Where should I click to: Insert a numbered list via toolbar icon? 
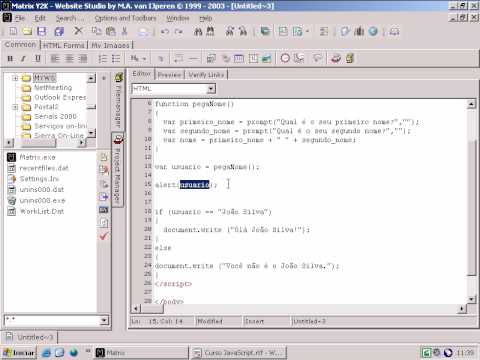pyautogui.click(x=103, y=59)
